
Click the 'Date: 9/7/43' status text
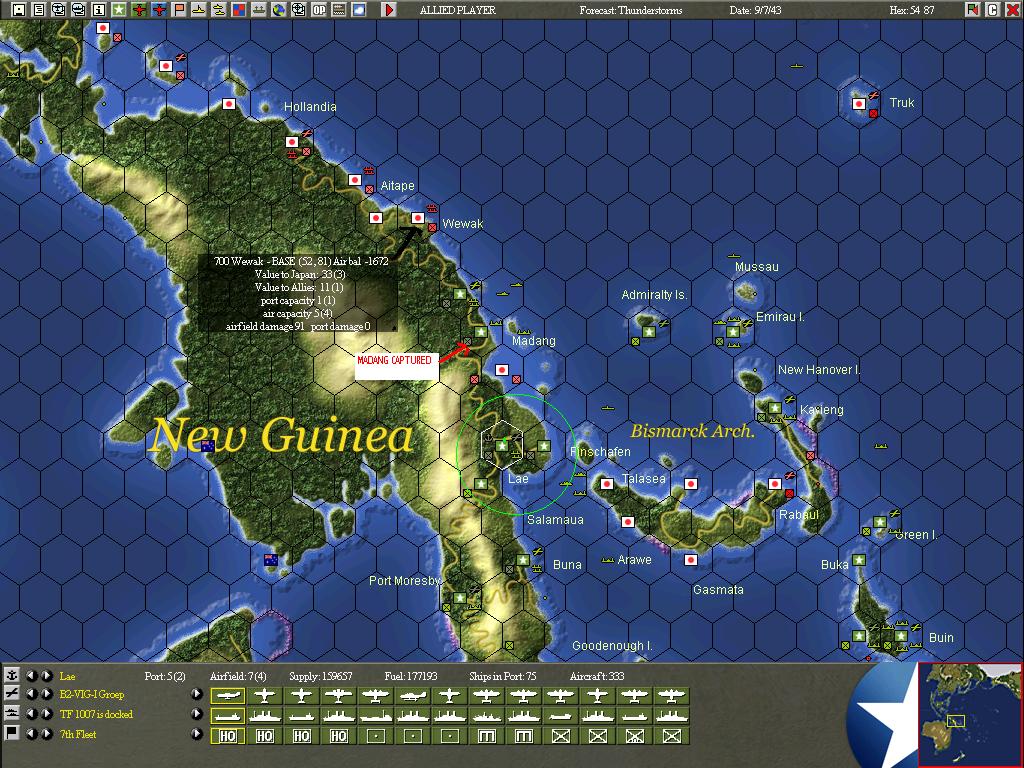(x=755, y=10)
